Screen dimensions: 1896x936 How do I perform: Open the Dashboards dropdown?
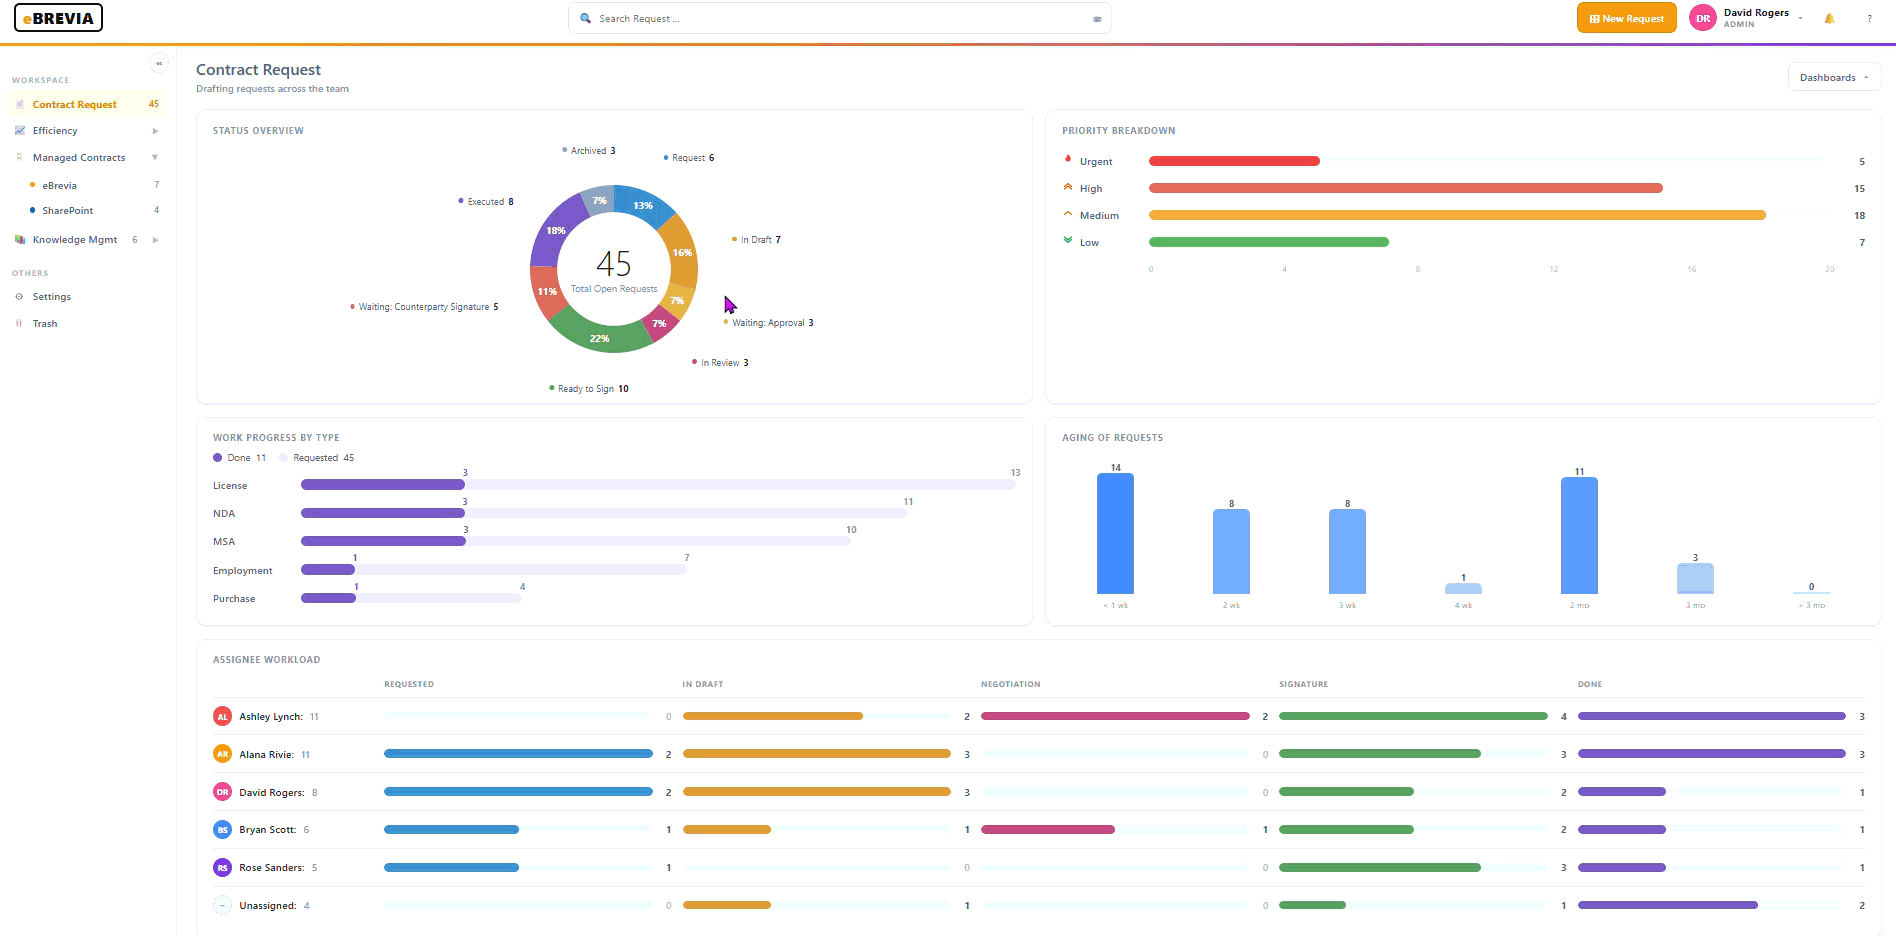tap(1834, 78)
